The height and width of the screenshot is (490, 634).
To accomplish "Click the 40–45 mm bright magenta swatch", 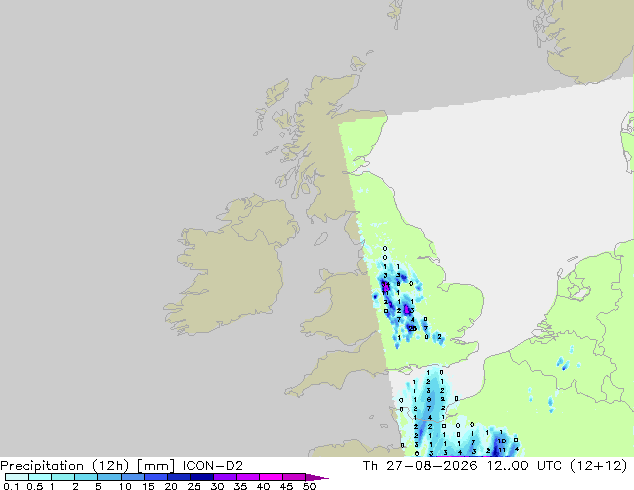I will pos(271,477).
